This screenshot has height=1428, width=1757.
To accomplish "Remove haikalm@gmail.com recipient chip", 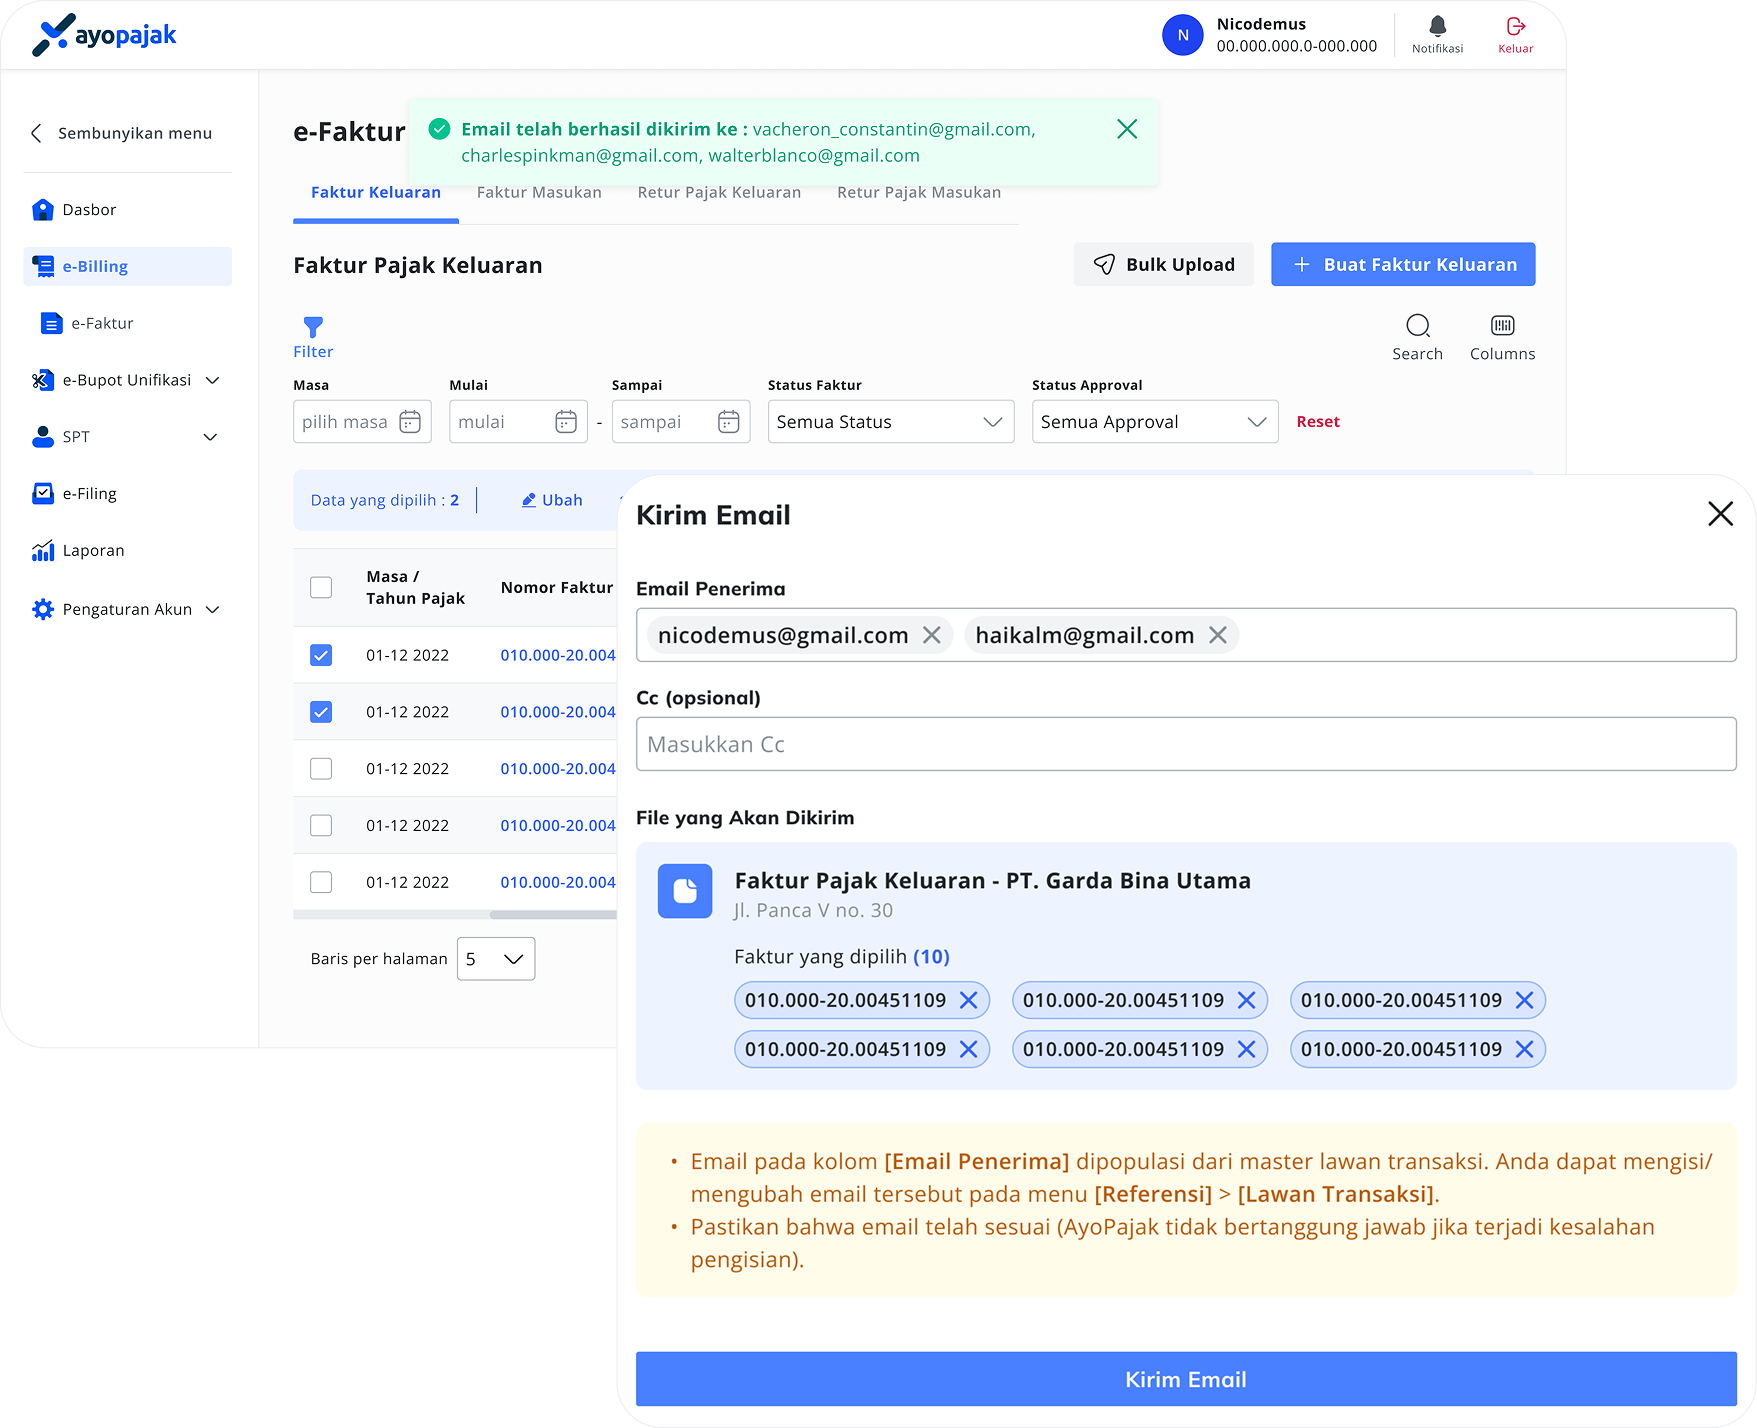I will pos(1217,635).
